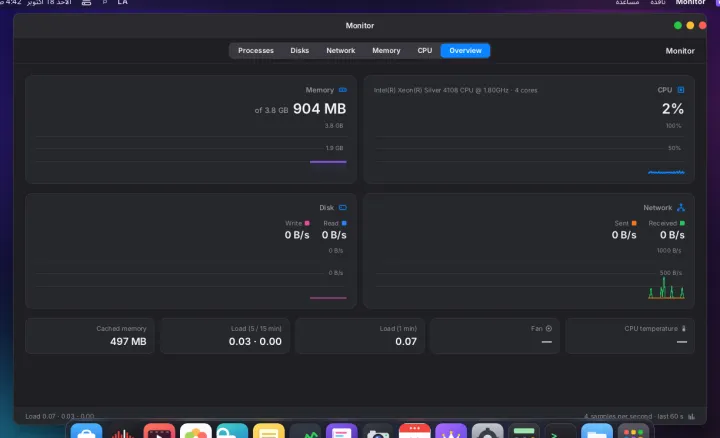
Task: Select the Overview tab
Action: (x=465, y=51)
